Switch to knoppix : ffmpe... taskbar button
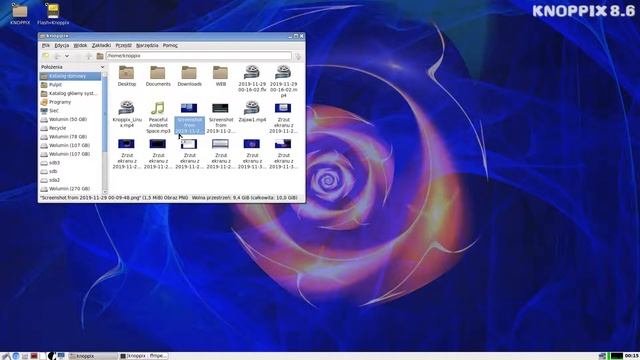Viewport: 640px width, 360px height. pyautogui.click(x=143, y=356)
